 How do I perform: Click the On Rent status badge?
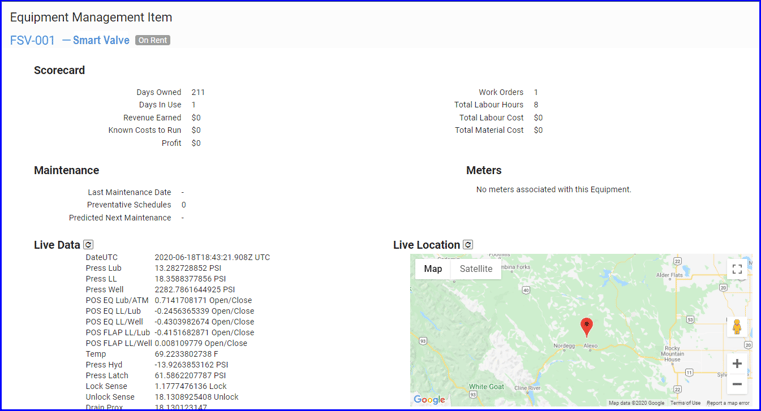152,40
